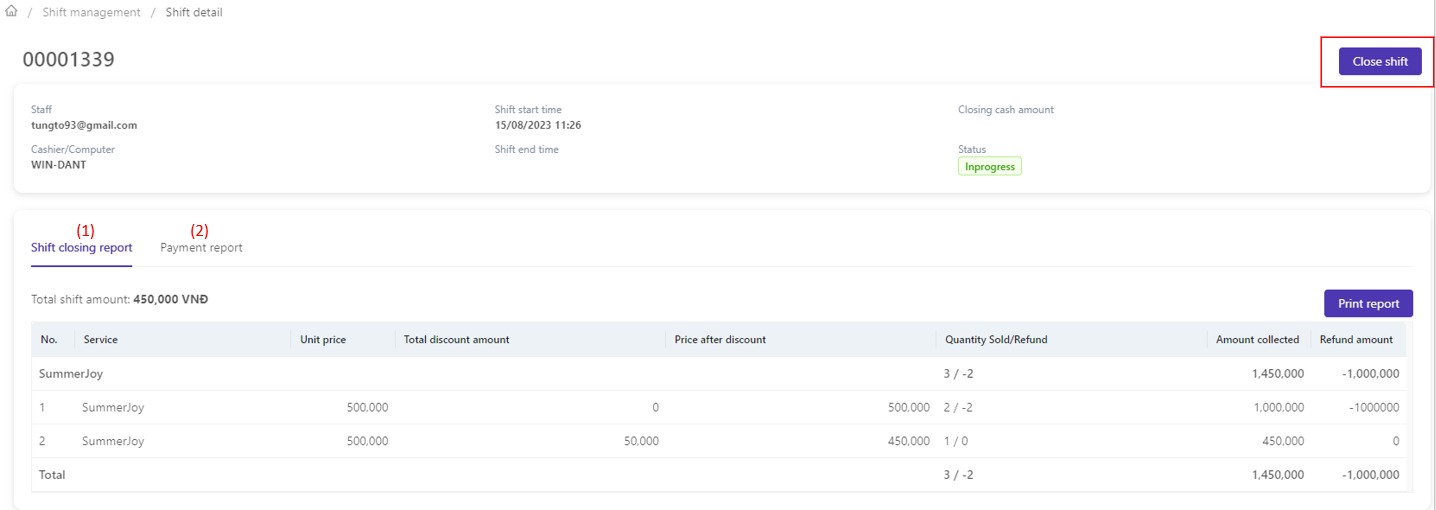Click the Shift detail breadcrumb

coord(194,13)
